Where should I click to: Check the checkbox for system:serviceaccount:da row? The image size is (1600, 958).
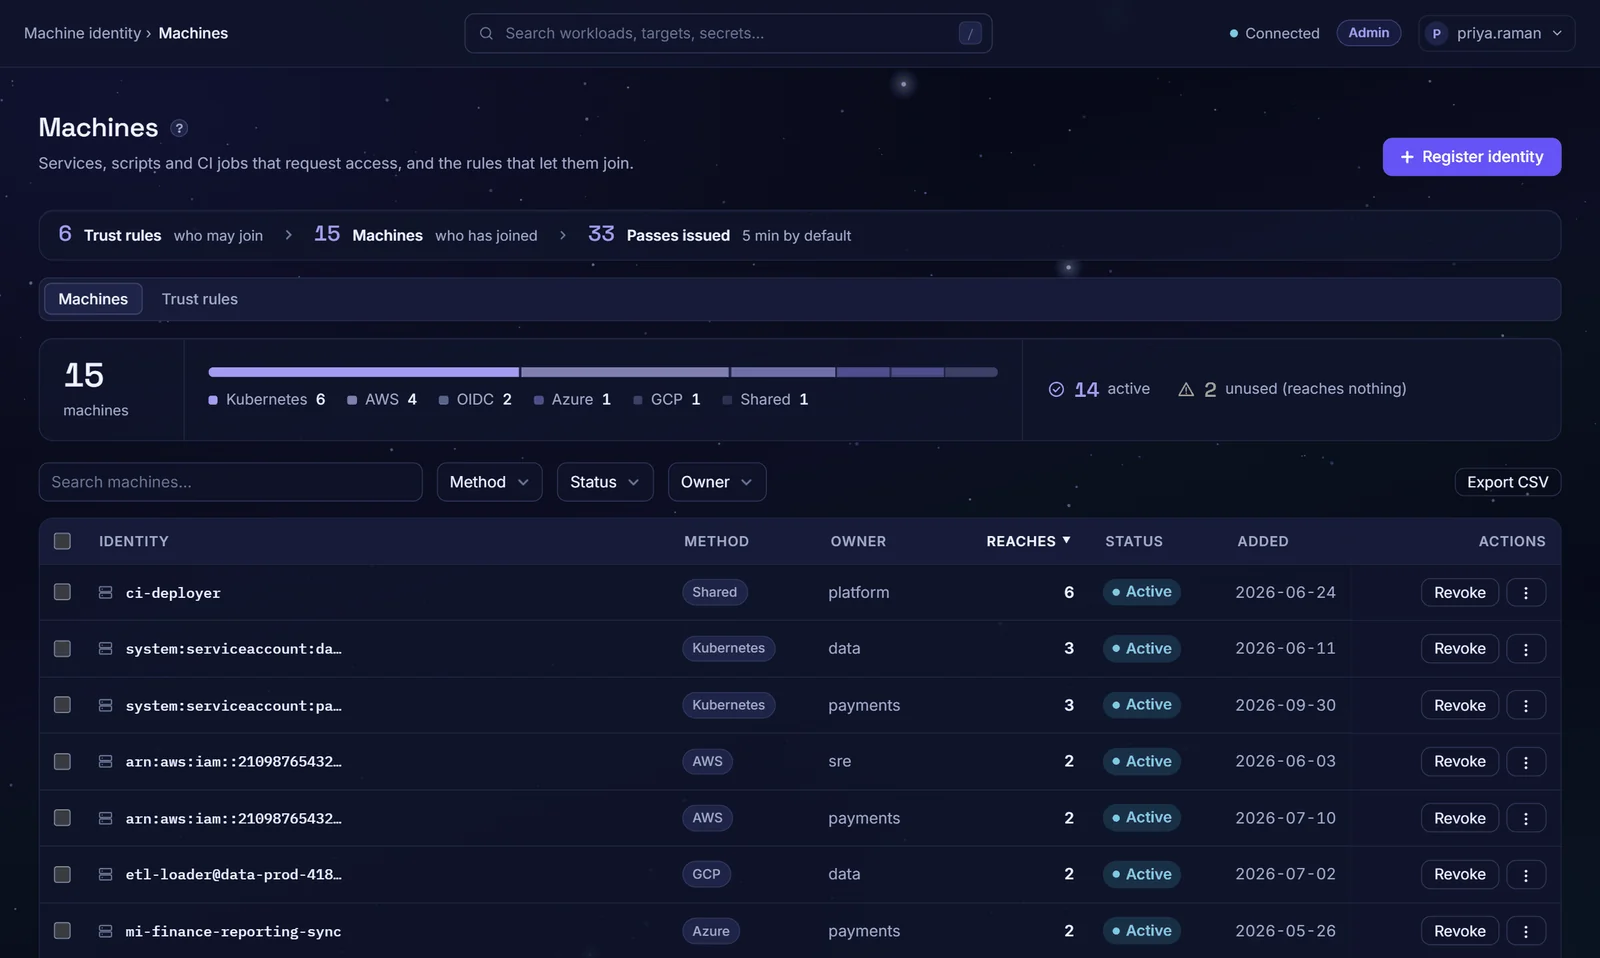pyautogui.click(x=62, y=648)
